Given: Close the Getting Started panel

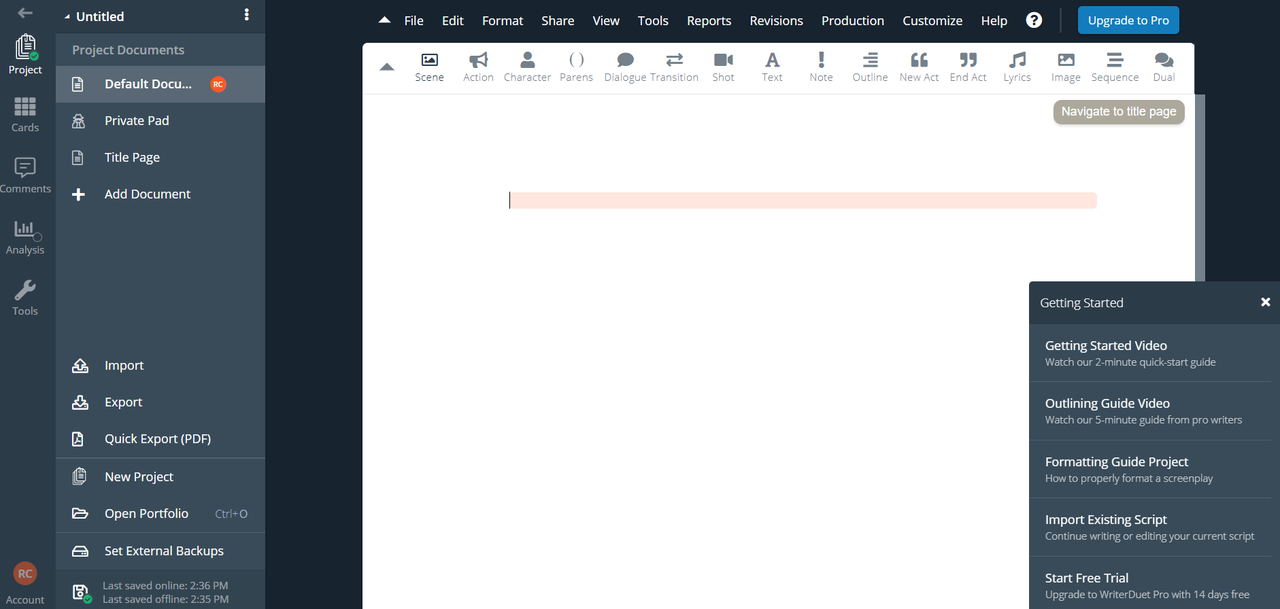Looking at the screenshot, I should coord(1265,302).
